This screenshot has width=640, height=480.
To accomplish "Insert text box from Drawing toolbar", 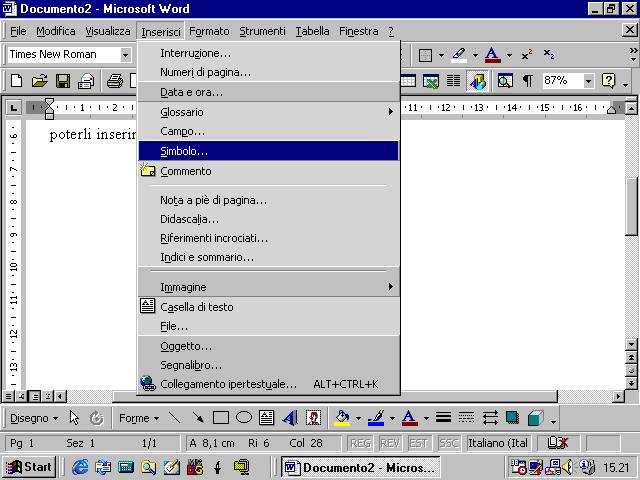I will coord(267,418).
